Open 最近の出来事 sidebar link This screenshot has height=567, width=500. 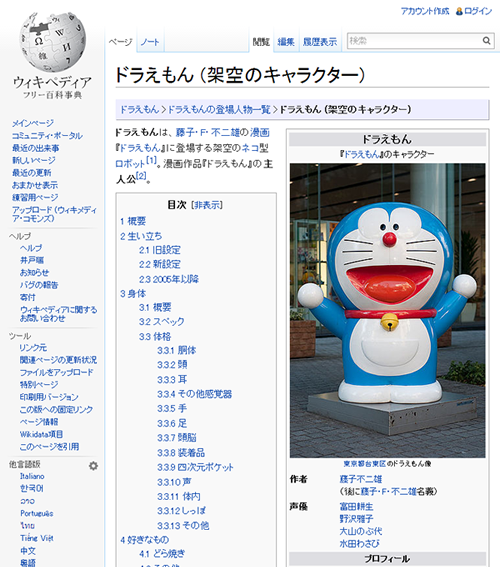[35, 148]
